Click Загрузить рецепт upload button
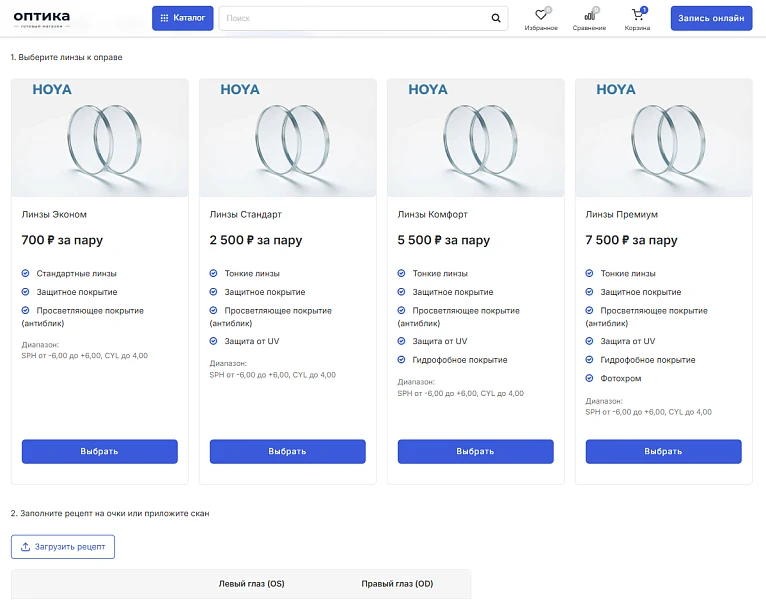 pyautogui.click(x=63, y=547)
